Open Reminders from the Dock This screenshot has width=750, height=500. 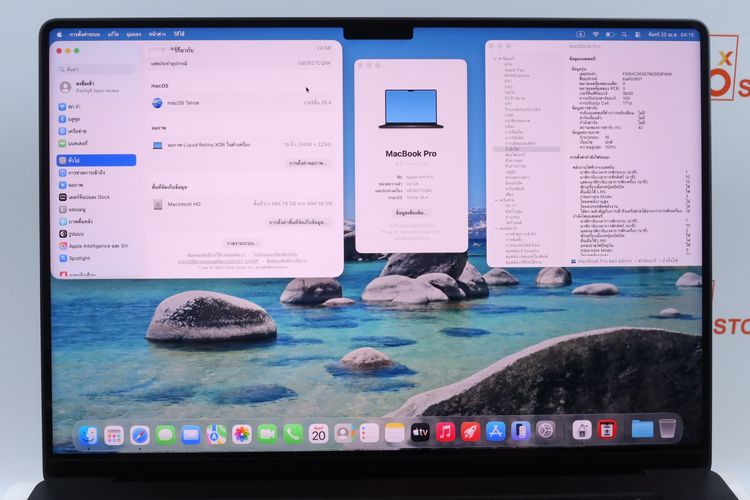[x=369, y=433]
